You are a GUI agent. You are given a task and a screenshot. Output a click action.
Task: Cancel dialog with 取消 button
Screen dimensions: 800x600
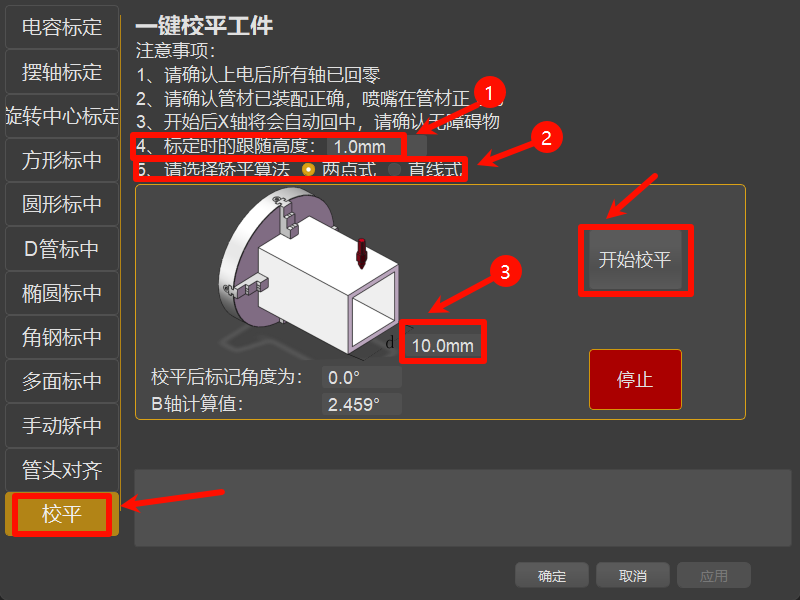[633, 576]
